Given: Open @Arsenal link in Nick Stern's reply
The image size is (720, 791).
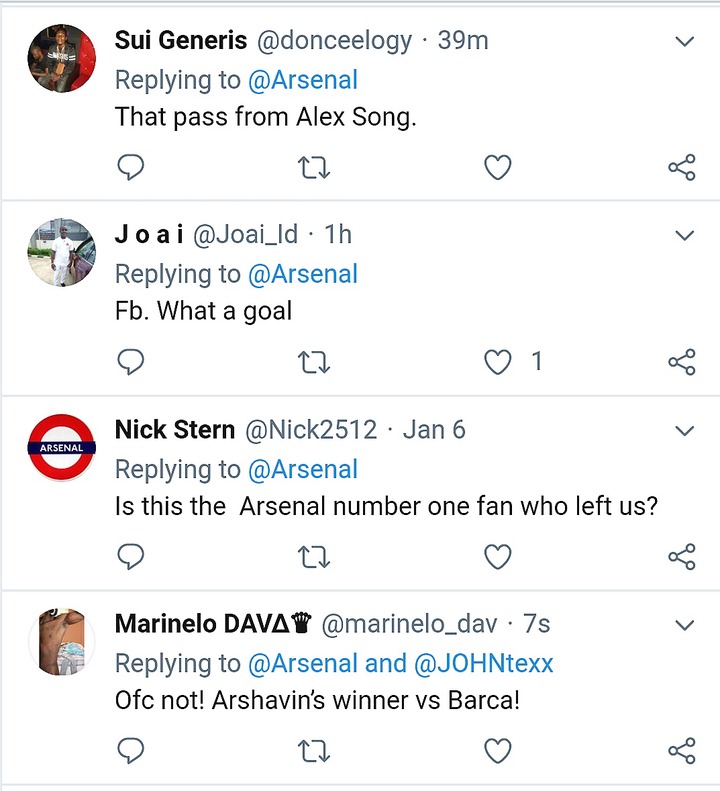Looking at the screenshot, I should (302, 469).
